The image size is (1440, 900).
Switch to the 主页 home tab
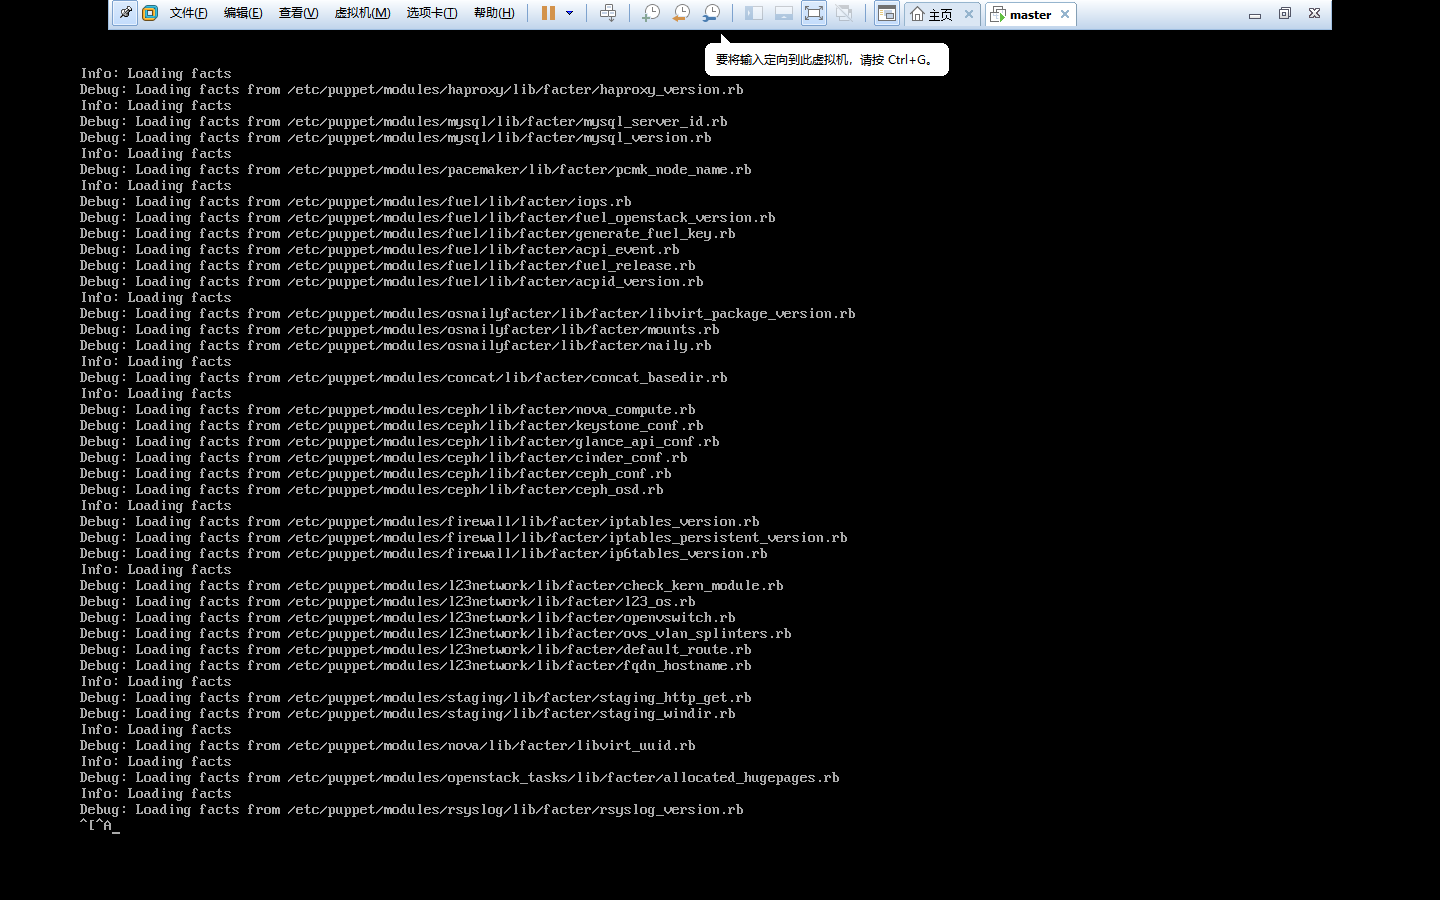pos(931,14)
